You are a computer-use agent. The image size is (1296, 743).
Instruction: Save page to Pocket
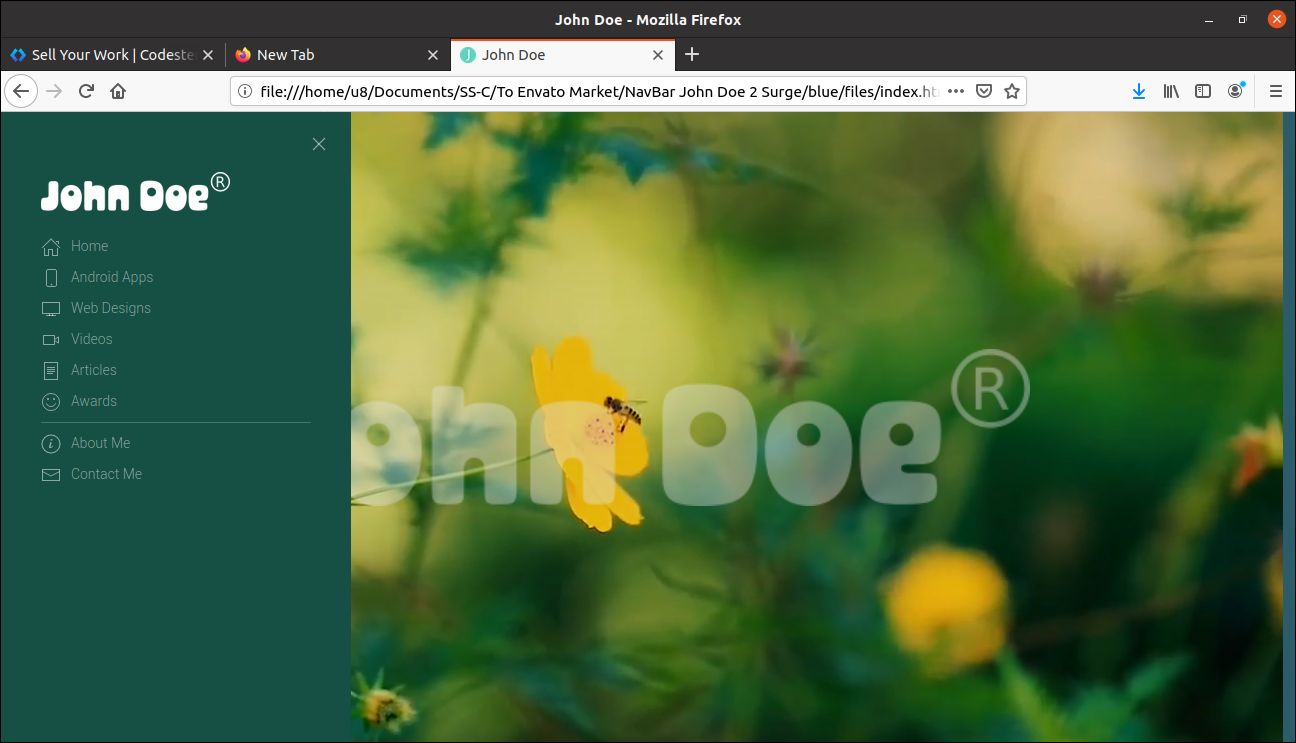point(984,91)
